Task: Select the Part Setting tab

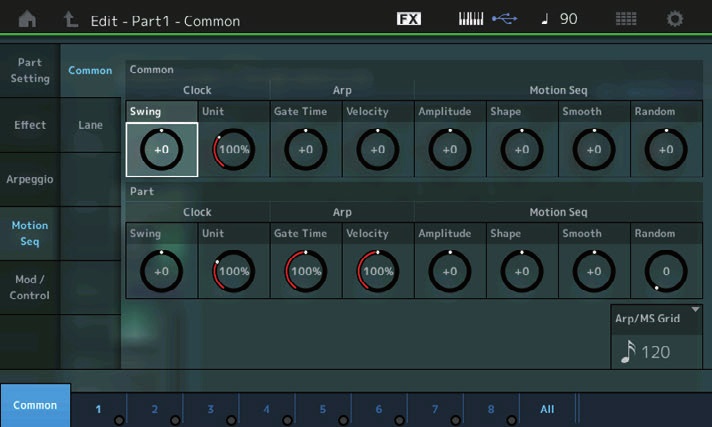Action: (x=30, y=71)
